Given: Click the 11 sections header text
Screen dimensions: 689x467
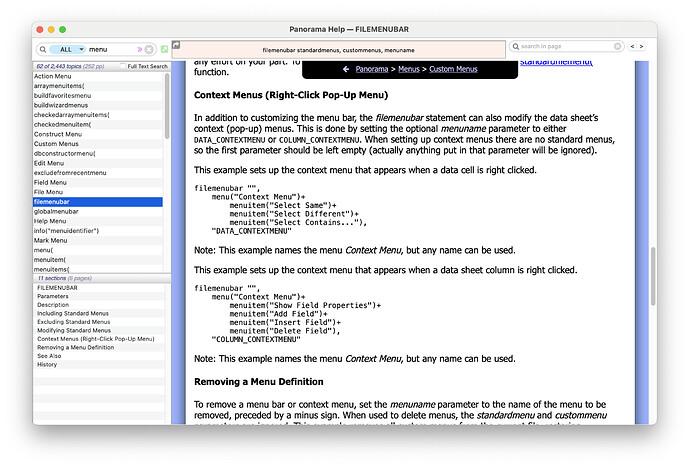Looking at the screenshot, I should click(x=65, y=279).
